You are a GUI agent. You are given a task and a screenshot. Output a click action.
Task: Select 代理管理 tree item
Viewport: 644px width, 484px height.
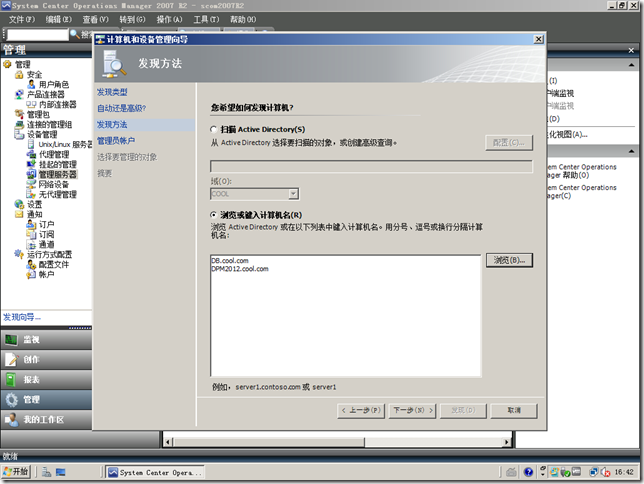[x=54, y=154]
